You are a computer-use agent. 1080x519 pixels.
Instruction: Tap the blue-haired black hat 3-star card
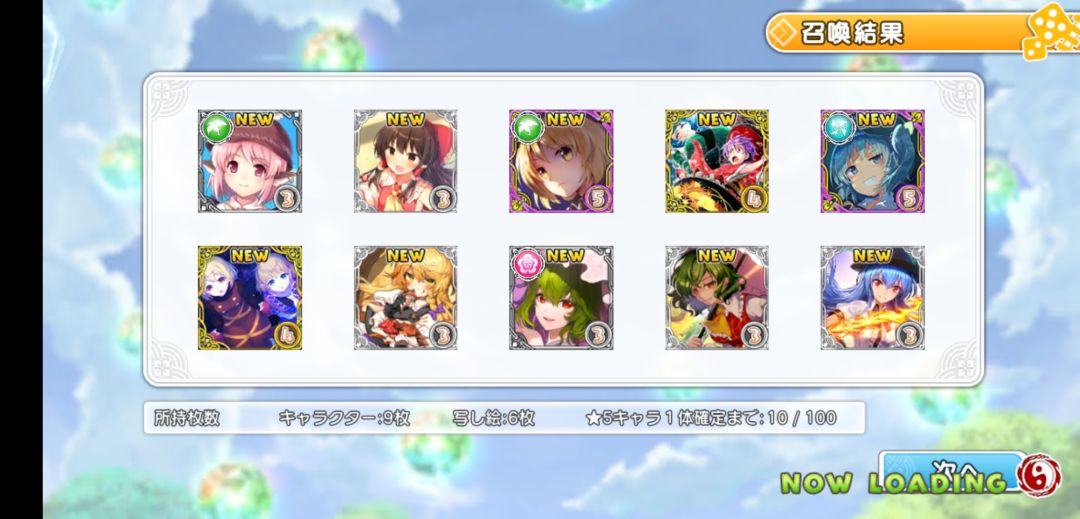click(x=873, y=297)
